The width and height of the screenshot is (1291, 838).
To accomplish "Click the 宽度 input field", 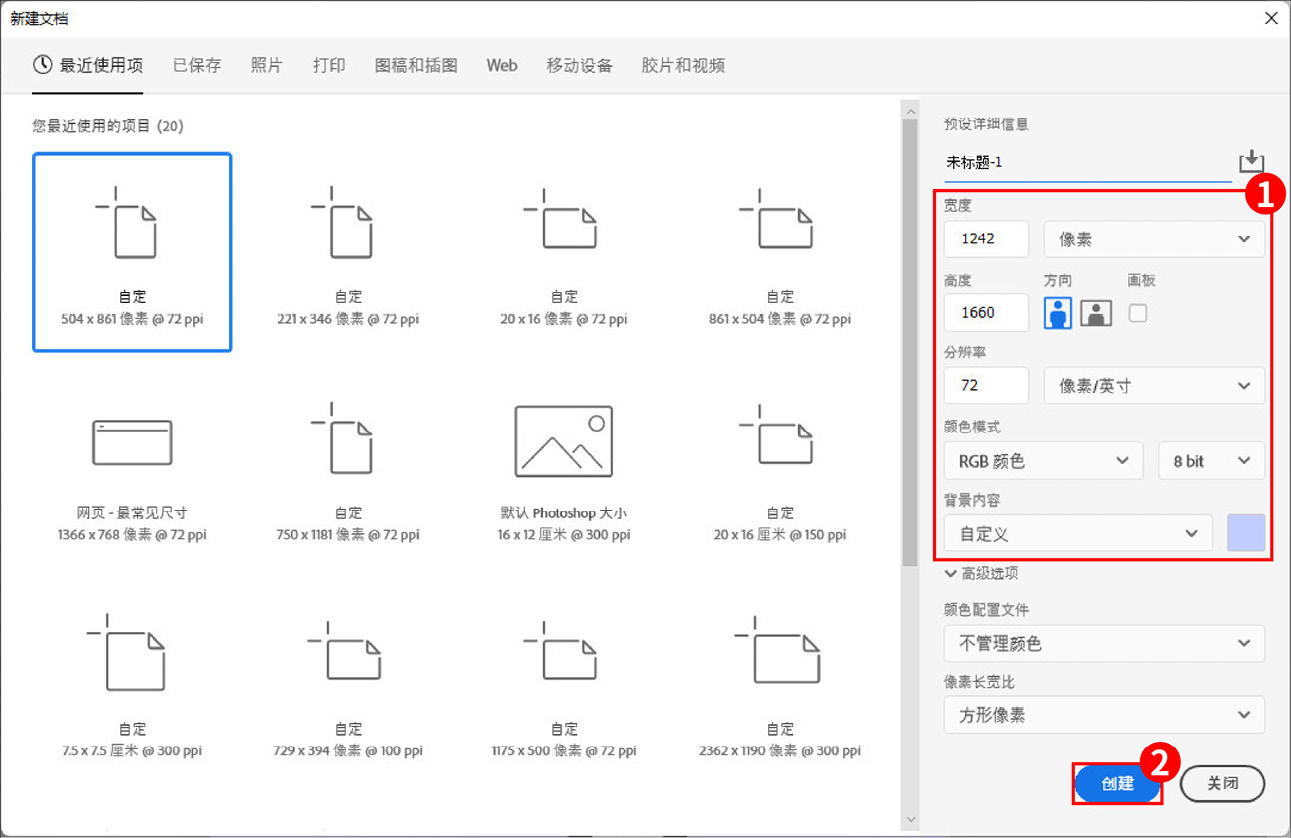I will tap(986, 239).
